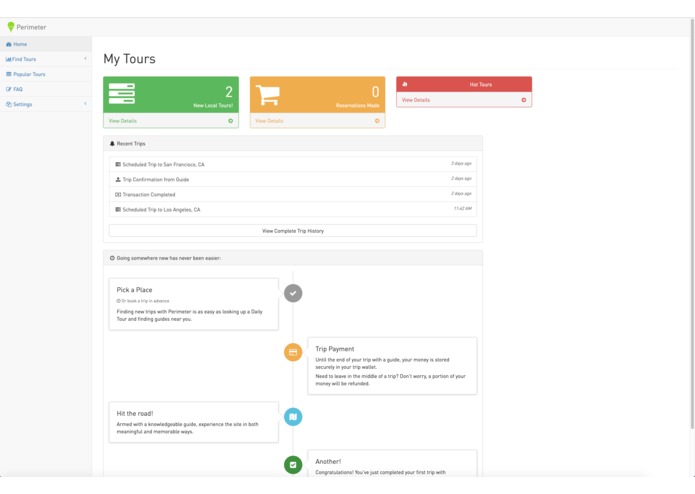Click the green arrow circle in New Local Tours footer

tap(230, 121)
